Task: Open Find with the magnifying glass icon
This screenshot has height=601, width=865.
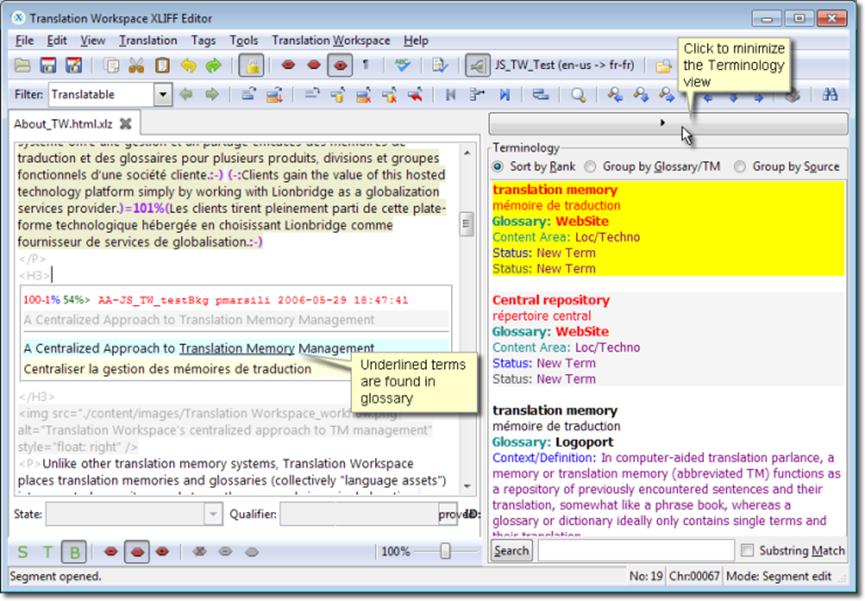Action: (579, 94)
